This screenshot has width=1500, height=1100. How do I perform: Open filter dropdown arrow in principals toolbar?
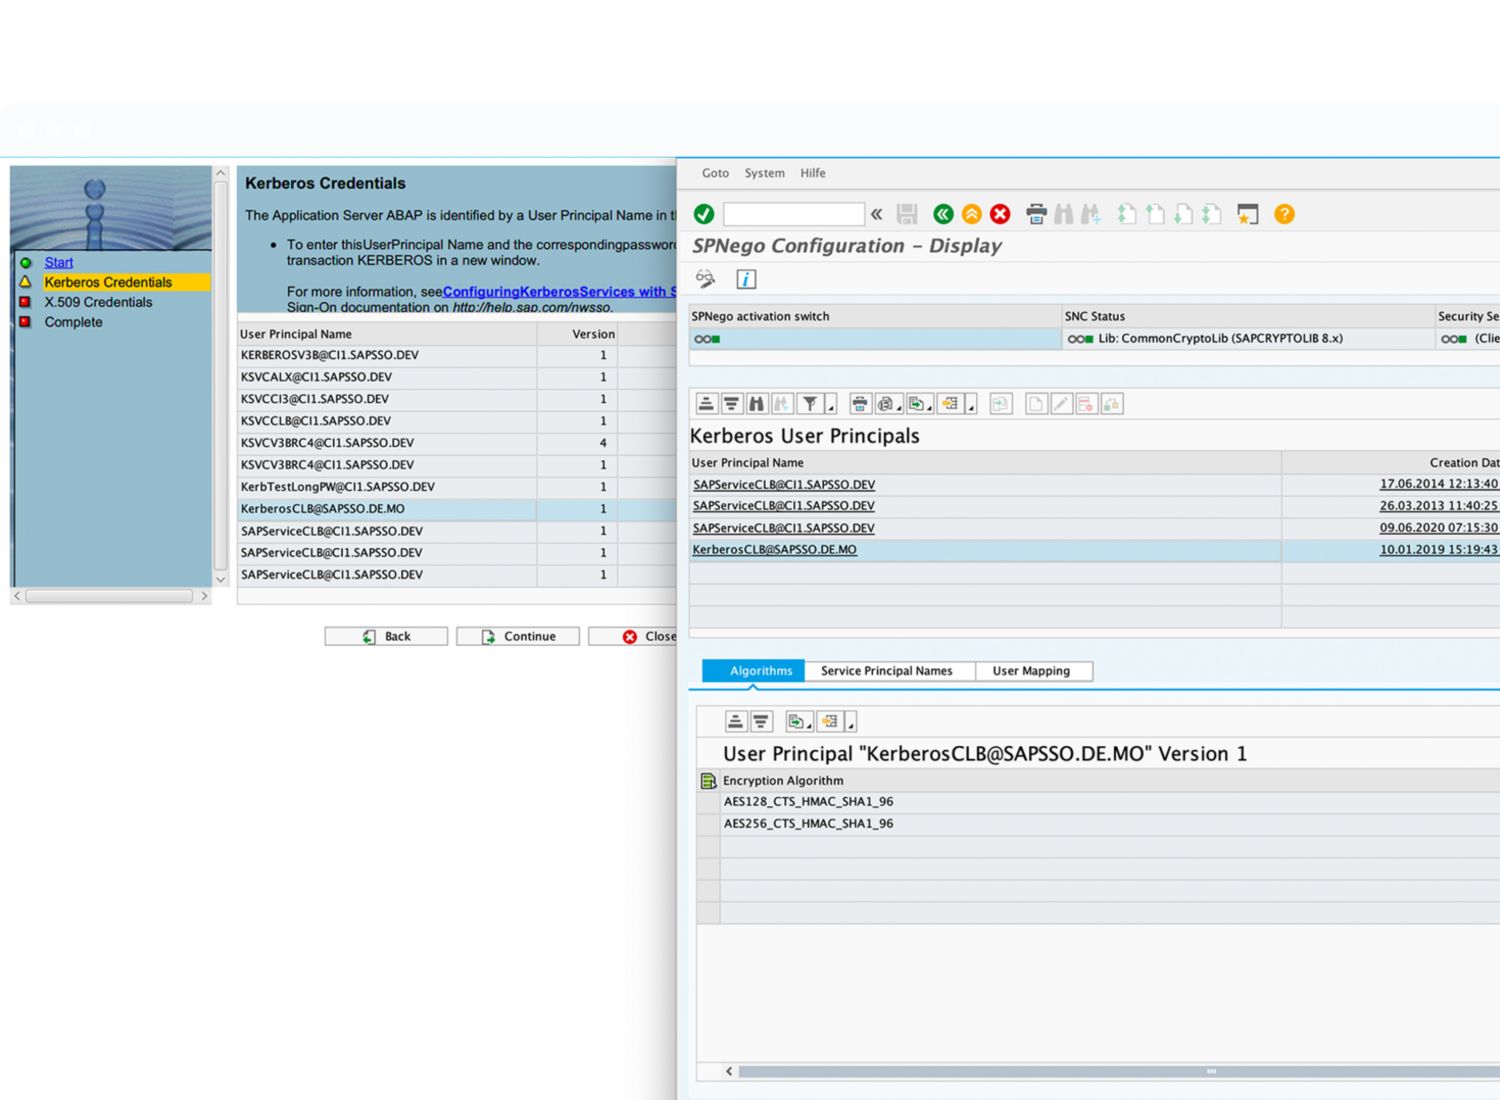pyautogui.click(x=830, y=407)
